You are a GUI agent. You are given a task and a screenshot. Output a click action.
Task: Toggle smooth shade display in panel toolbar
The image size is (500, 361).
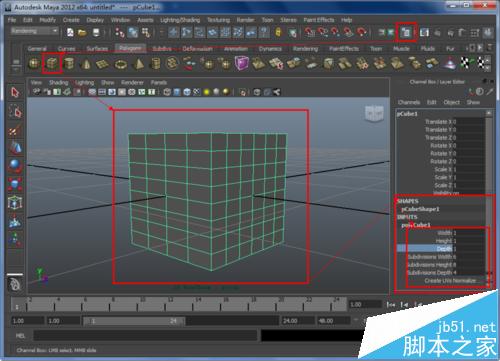click(x=177, y=92)
